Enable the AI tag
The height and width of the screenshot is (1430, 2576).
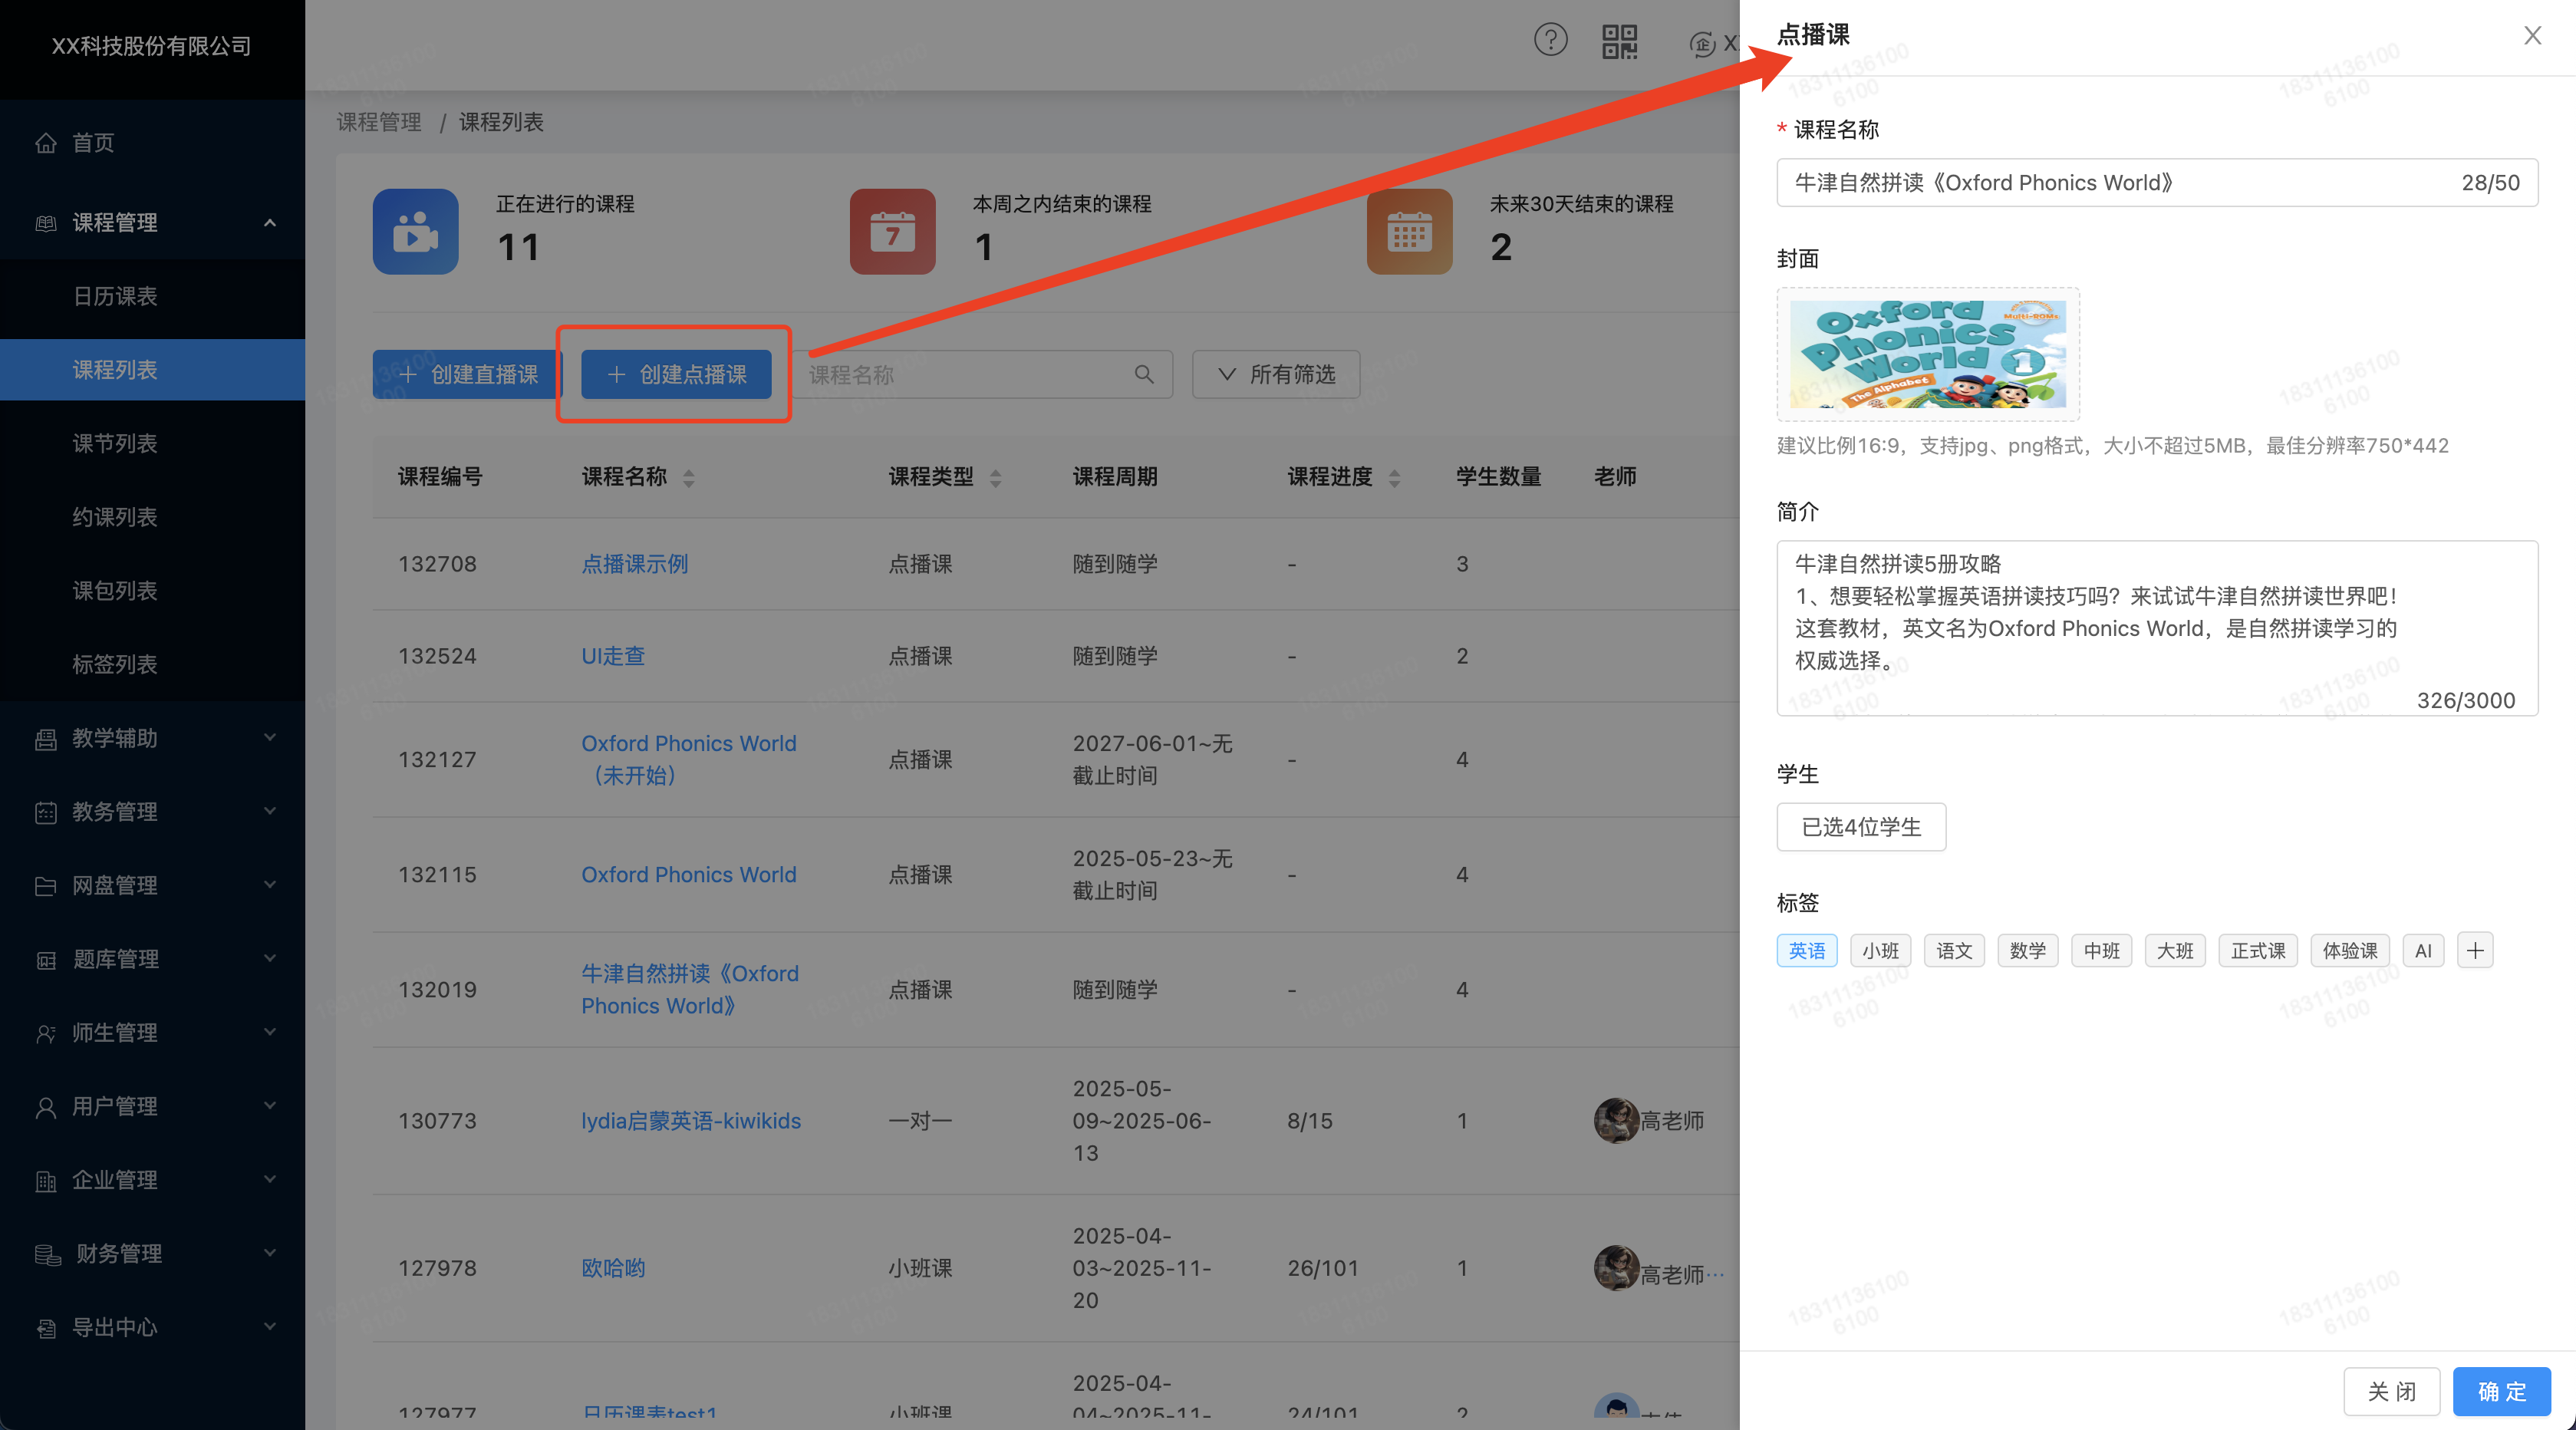point(2422,950)
